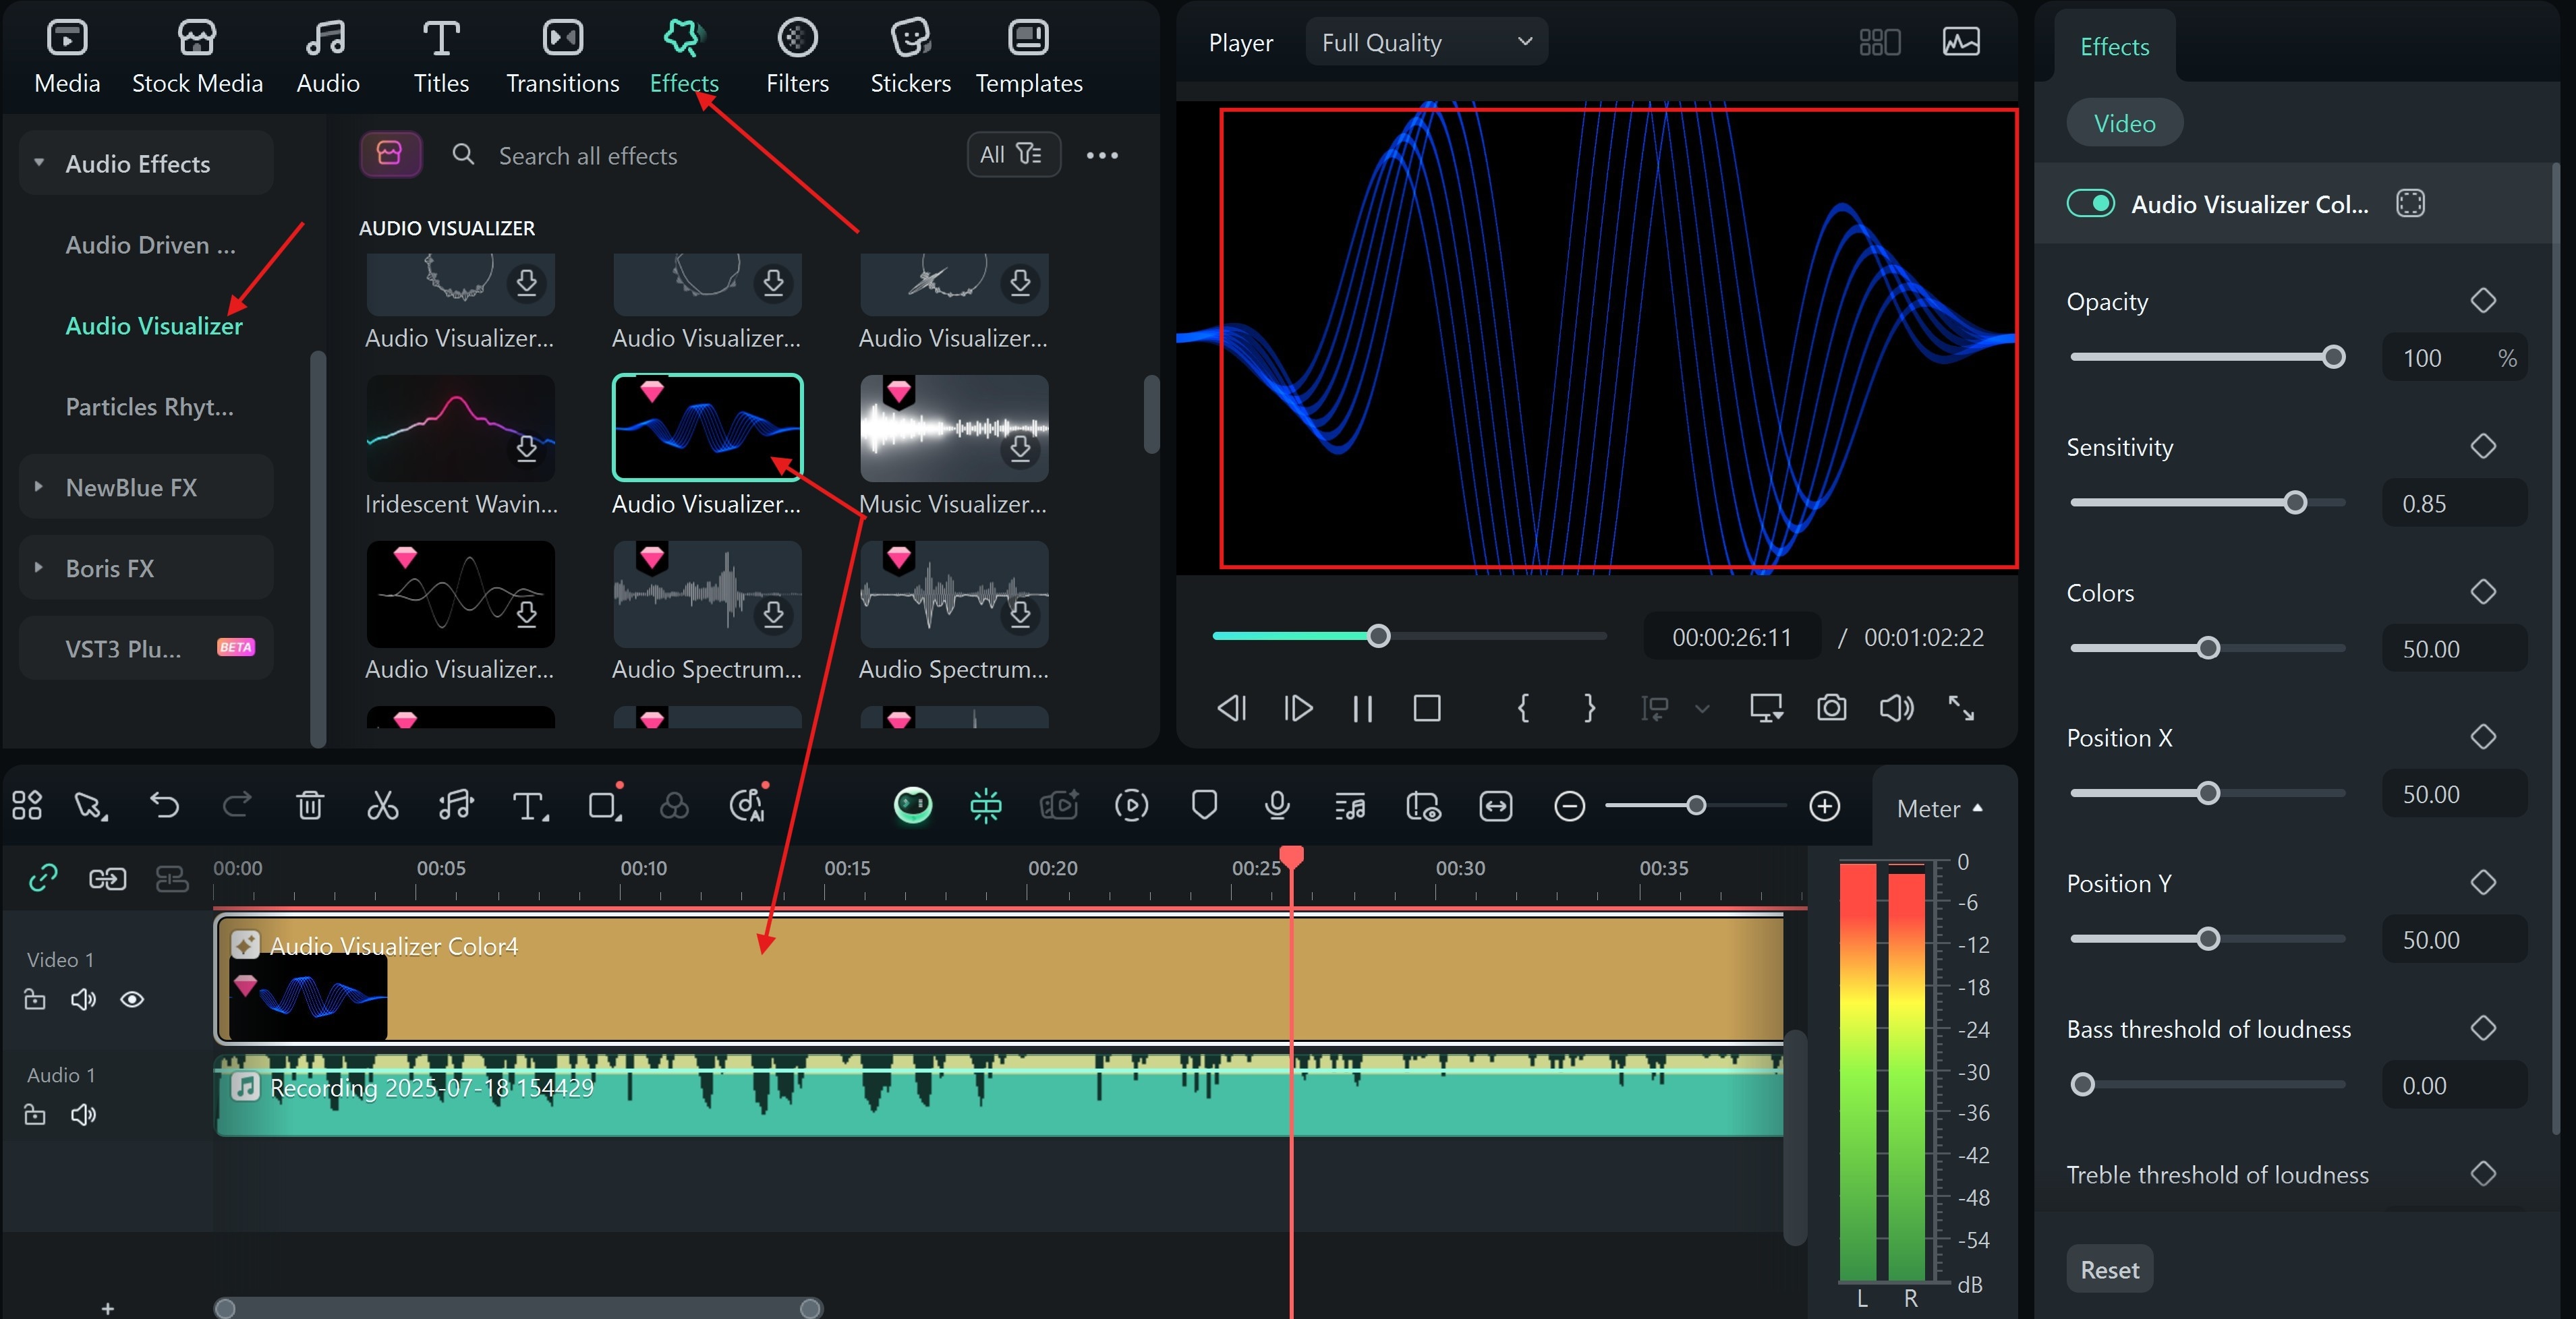Add keyframe for Colors
Image resolution: width=2576 pixels, height=1319 pixels.
2483,591
